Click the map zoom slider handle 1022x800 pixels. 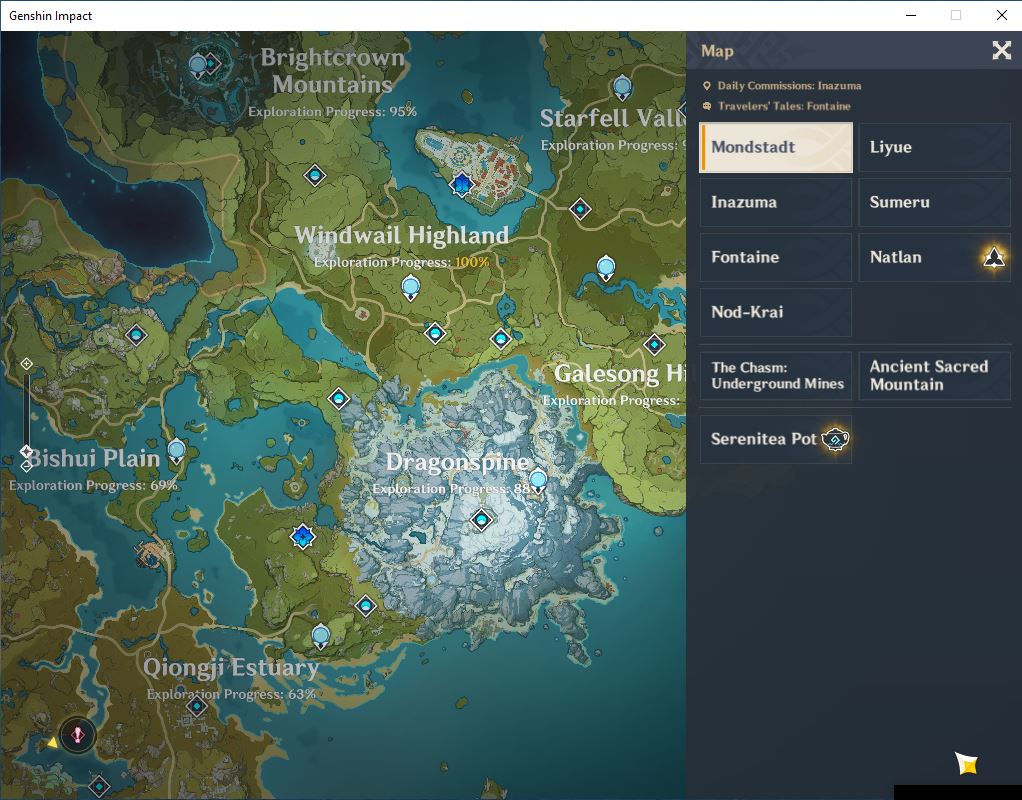pos(26,451)
